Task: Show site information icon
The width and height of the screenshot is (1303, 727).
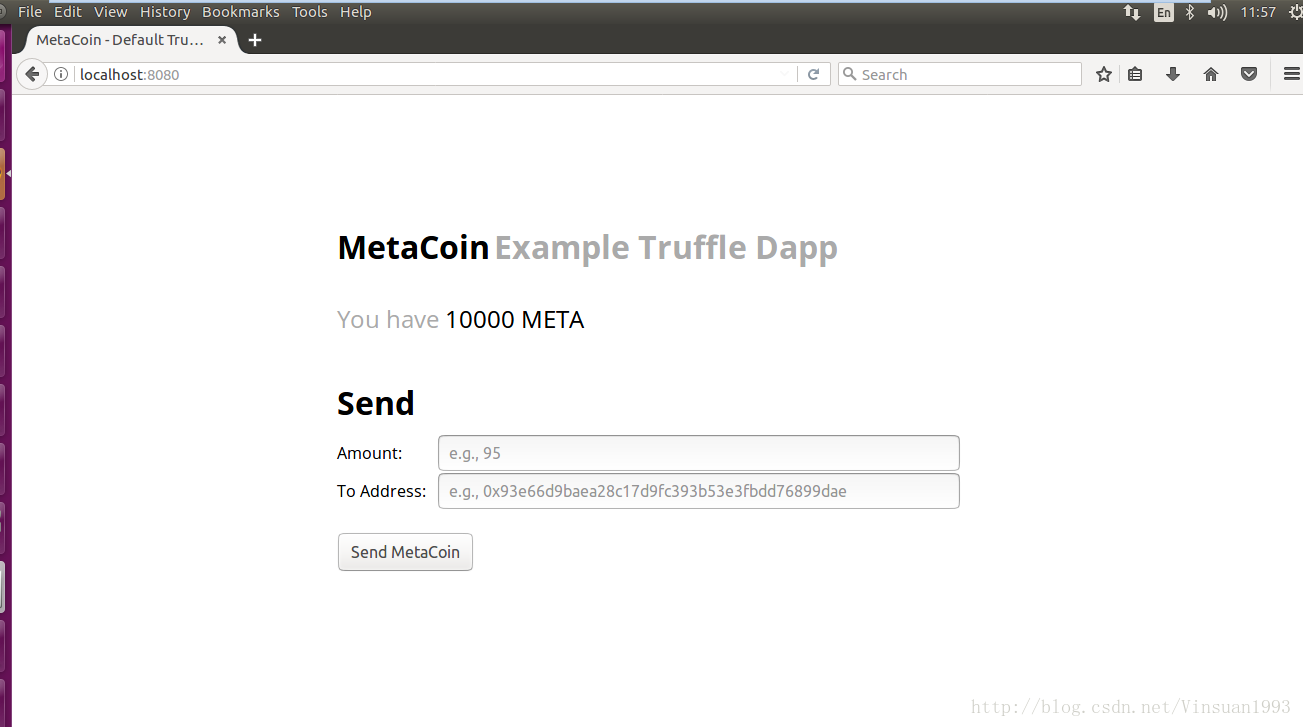Action: click(x=61, y=74)
